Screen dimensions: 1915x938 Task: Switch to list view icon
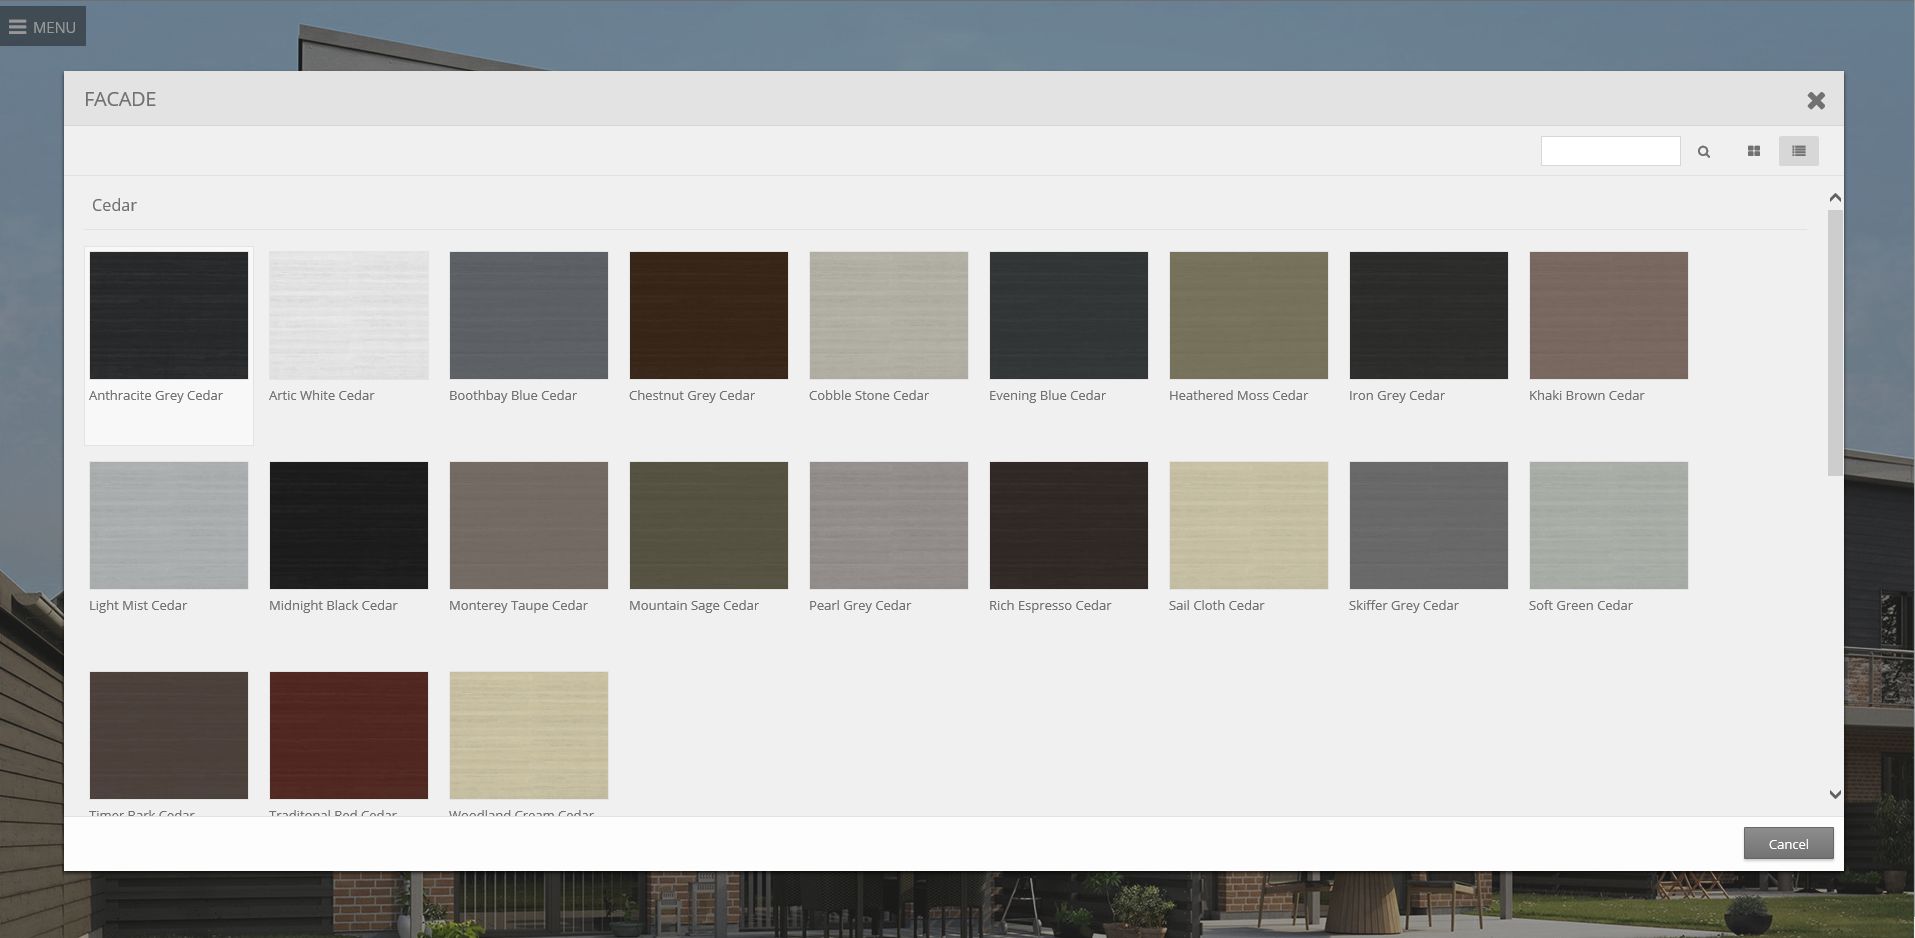pos(1798,151)
